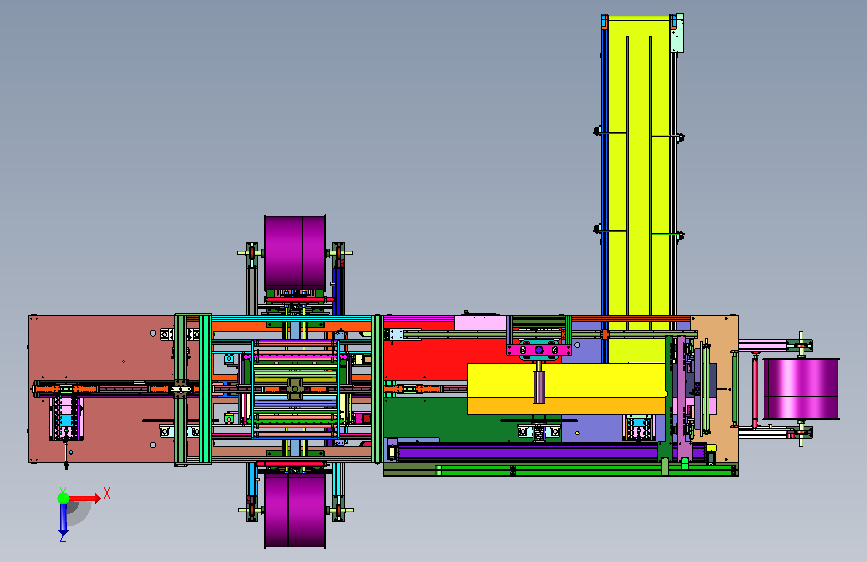Click the red X axis arrow of the triad

click(x=85, y=498)
